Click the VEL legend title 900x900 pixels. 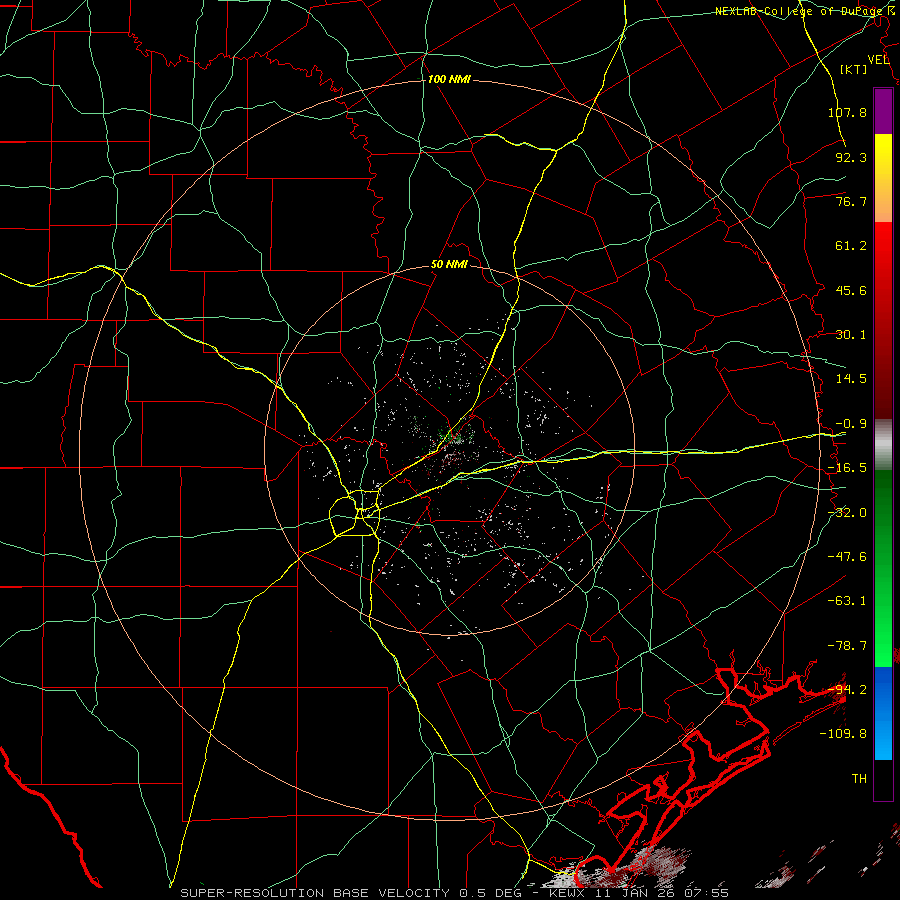tap(878, 60)
